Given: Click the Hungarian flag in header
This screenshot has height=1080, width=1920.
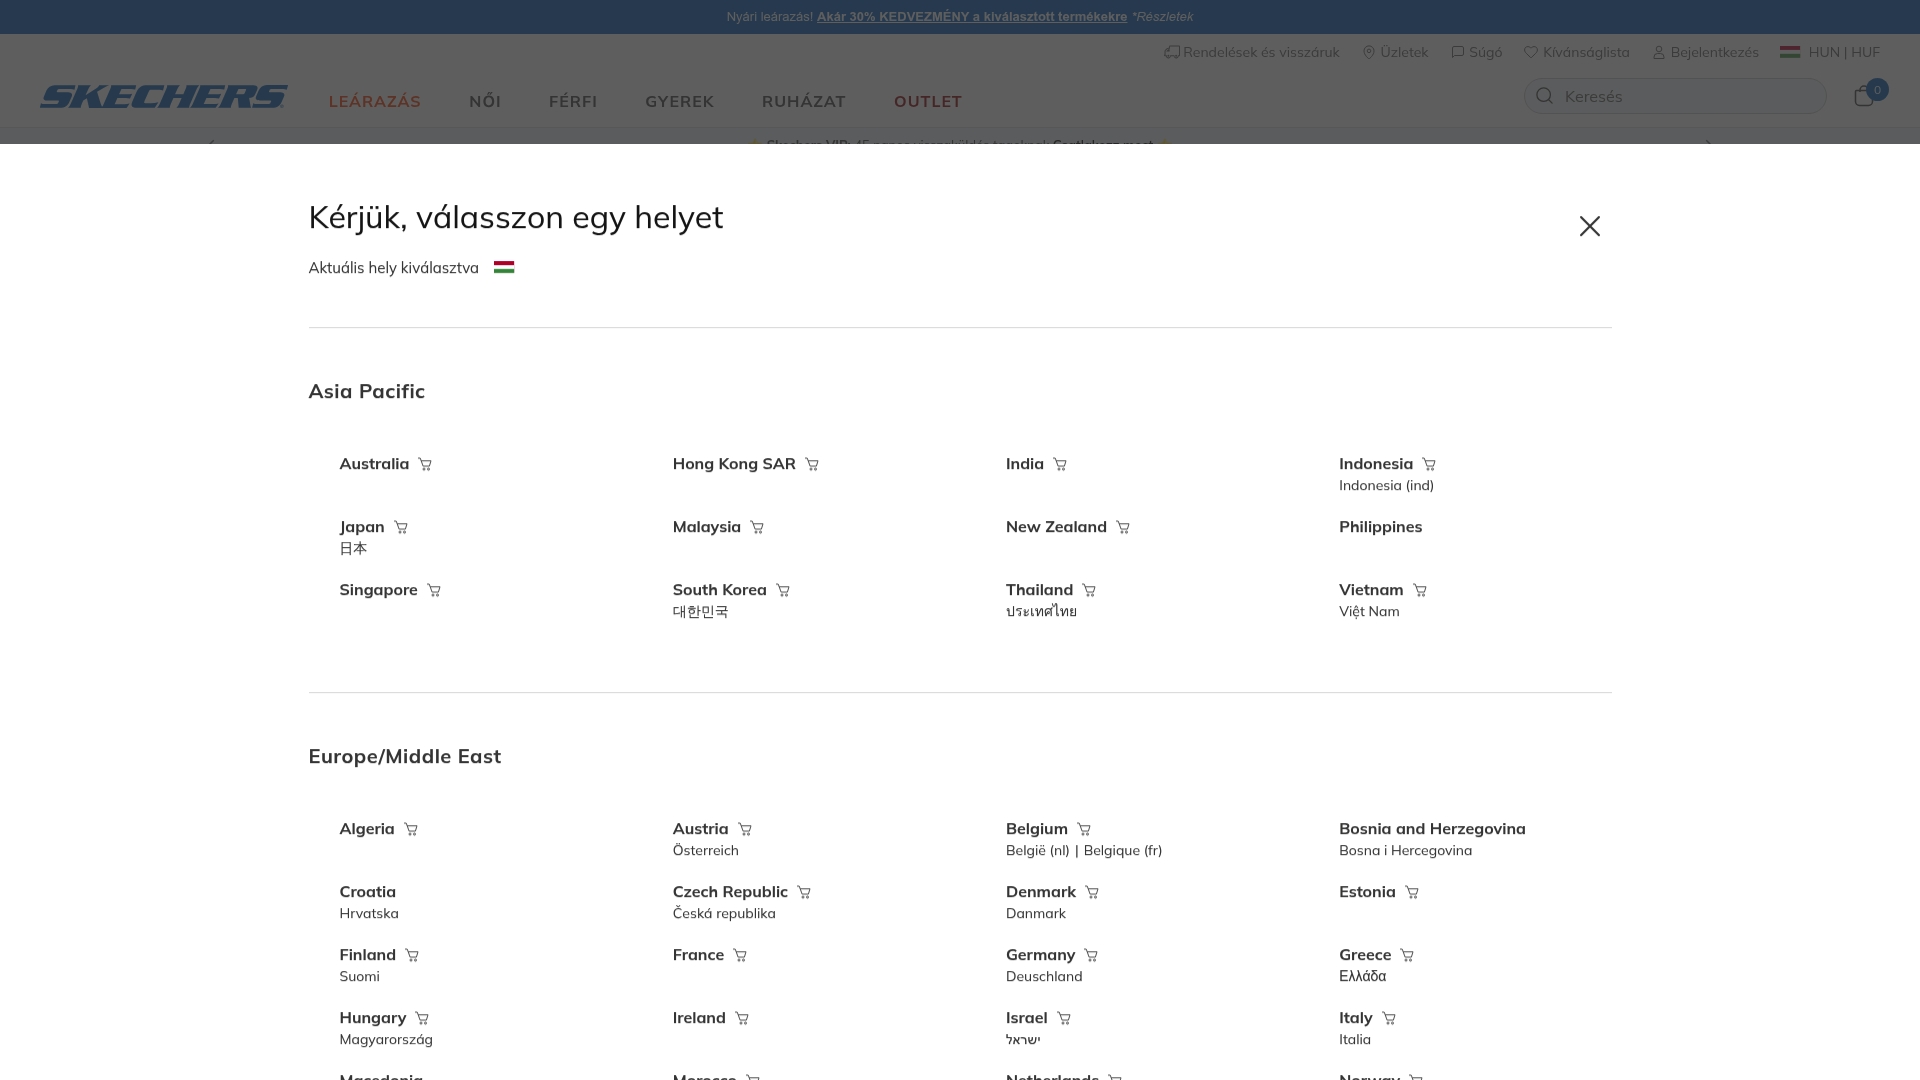Looking at the screenshot, I should [1790, 52].
